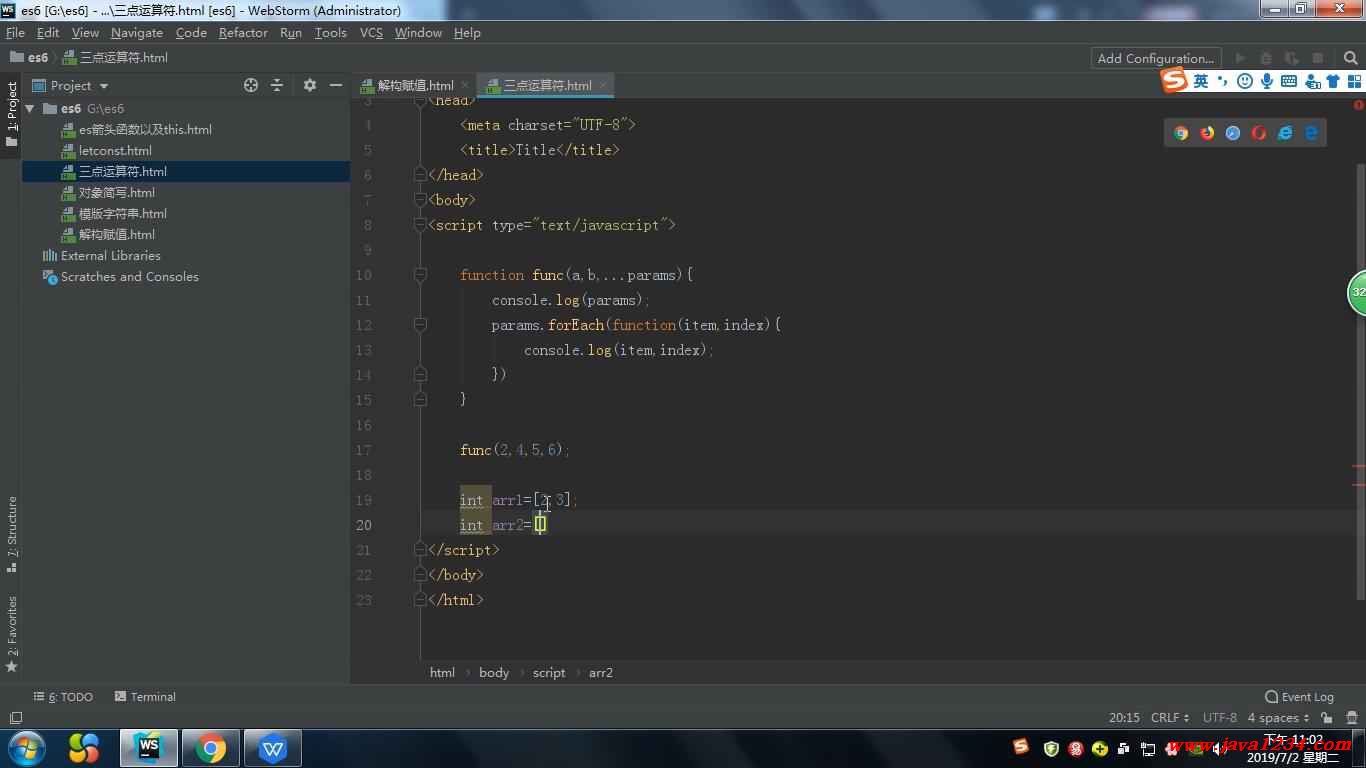Toggle the 1: Project tool window stripe

(x=12, y=114)
